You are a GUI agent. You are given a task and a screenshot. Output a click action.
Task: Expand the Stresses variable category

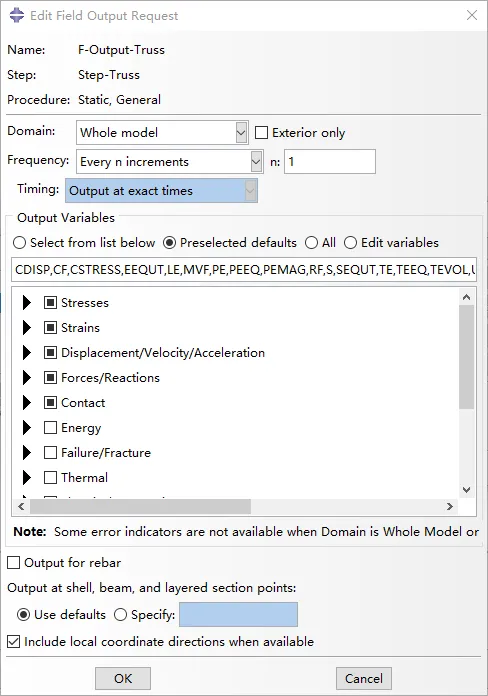click(27, 303)
